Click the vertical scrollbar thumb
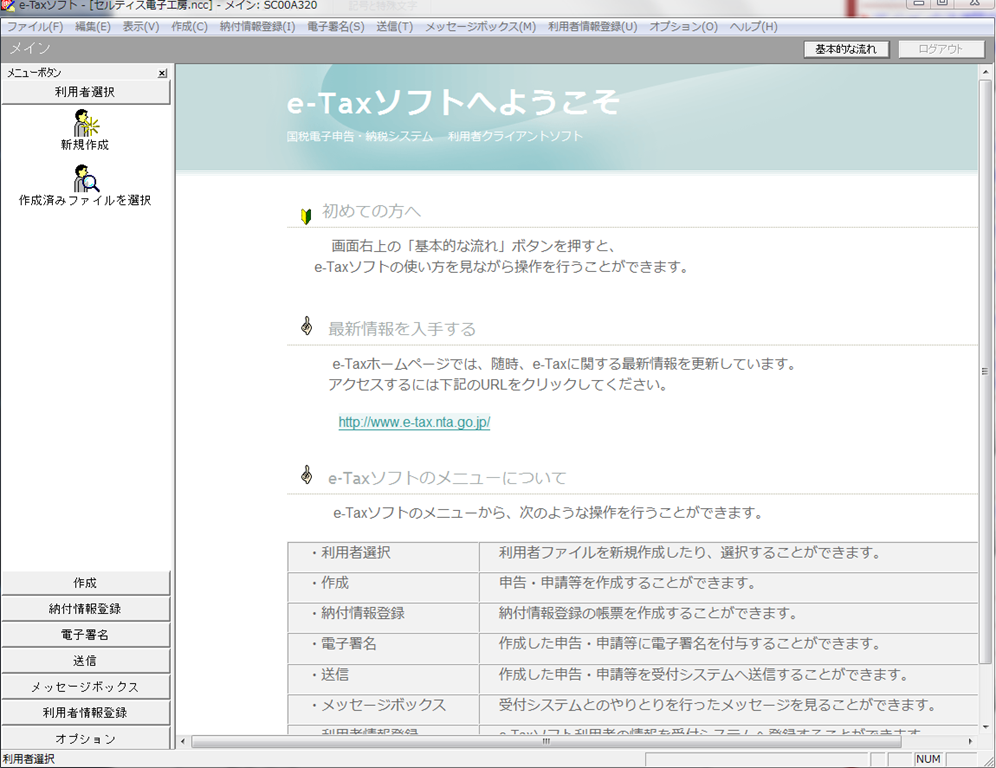This screenshot has width=996, height=768. pos(985,371)
